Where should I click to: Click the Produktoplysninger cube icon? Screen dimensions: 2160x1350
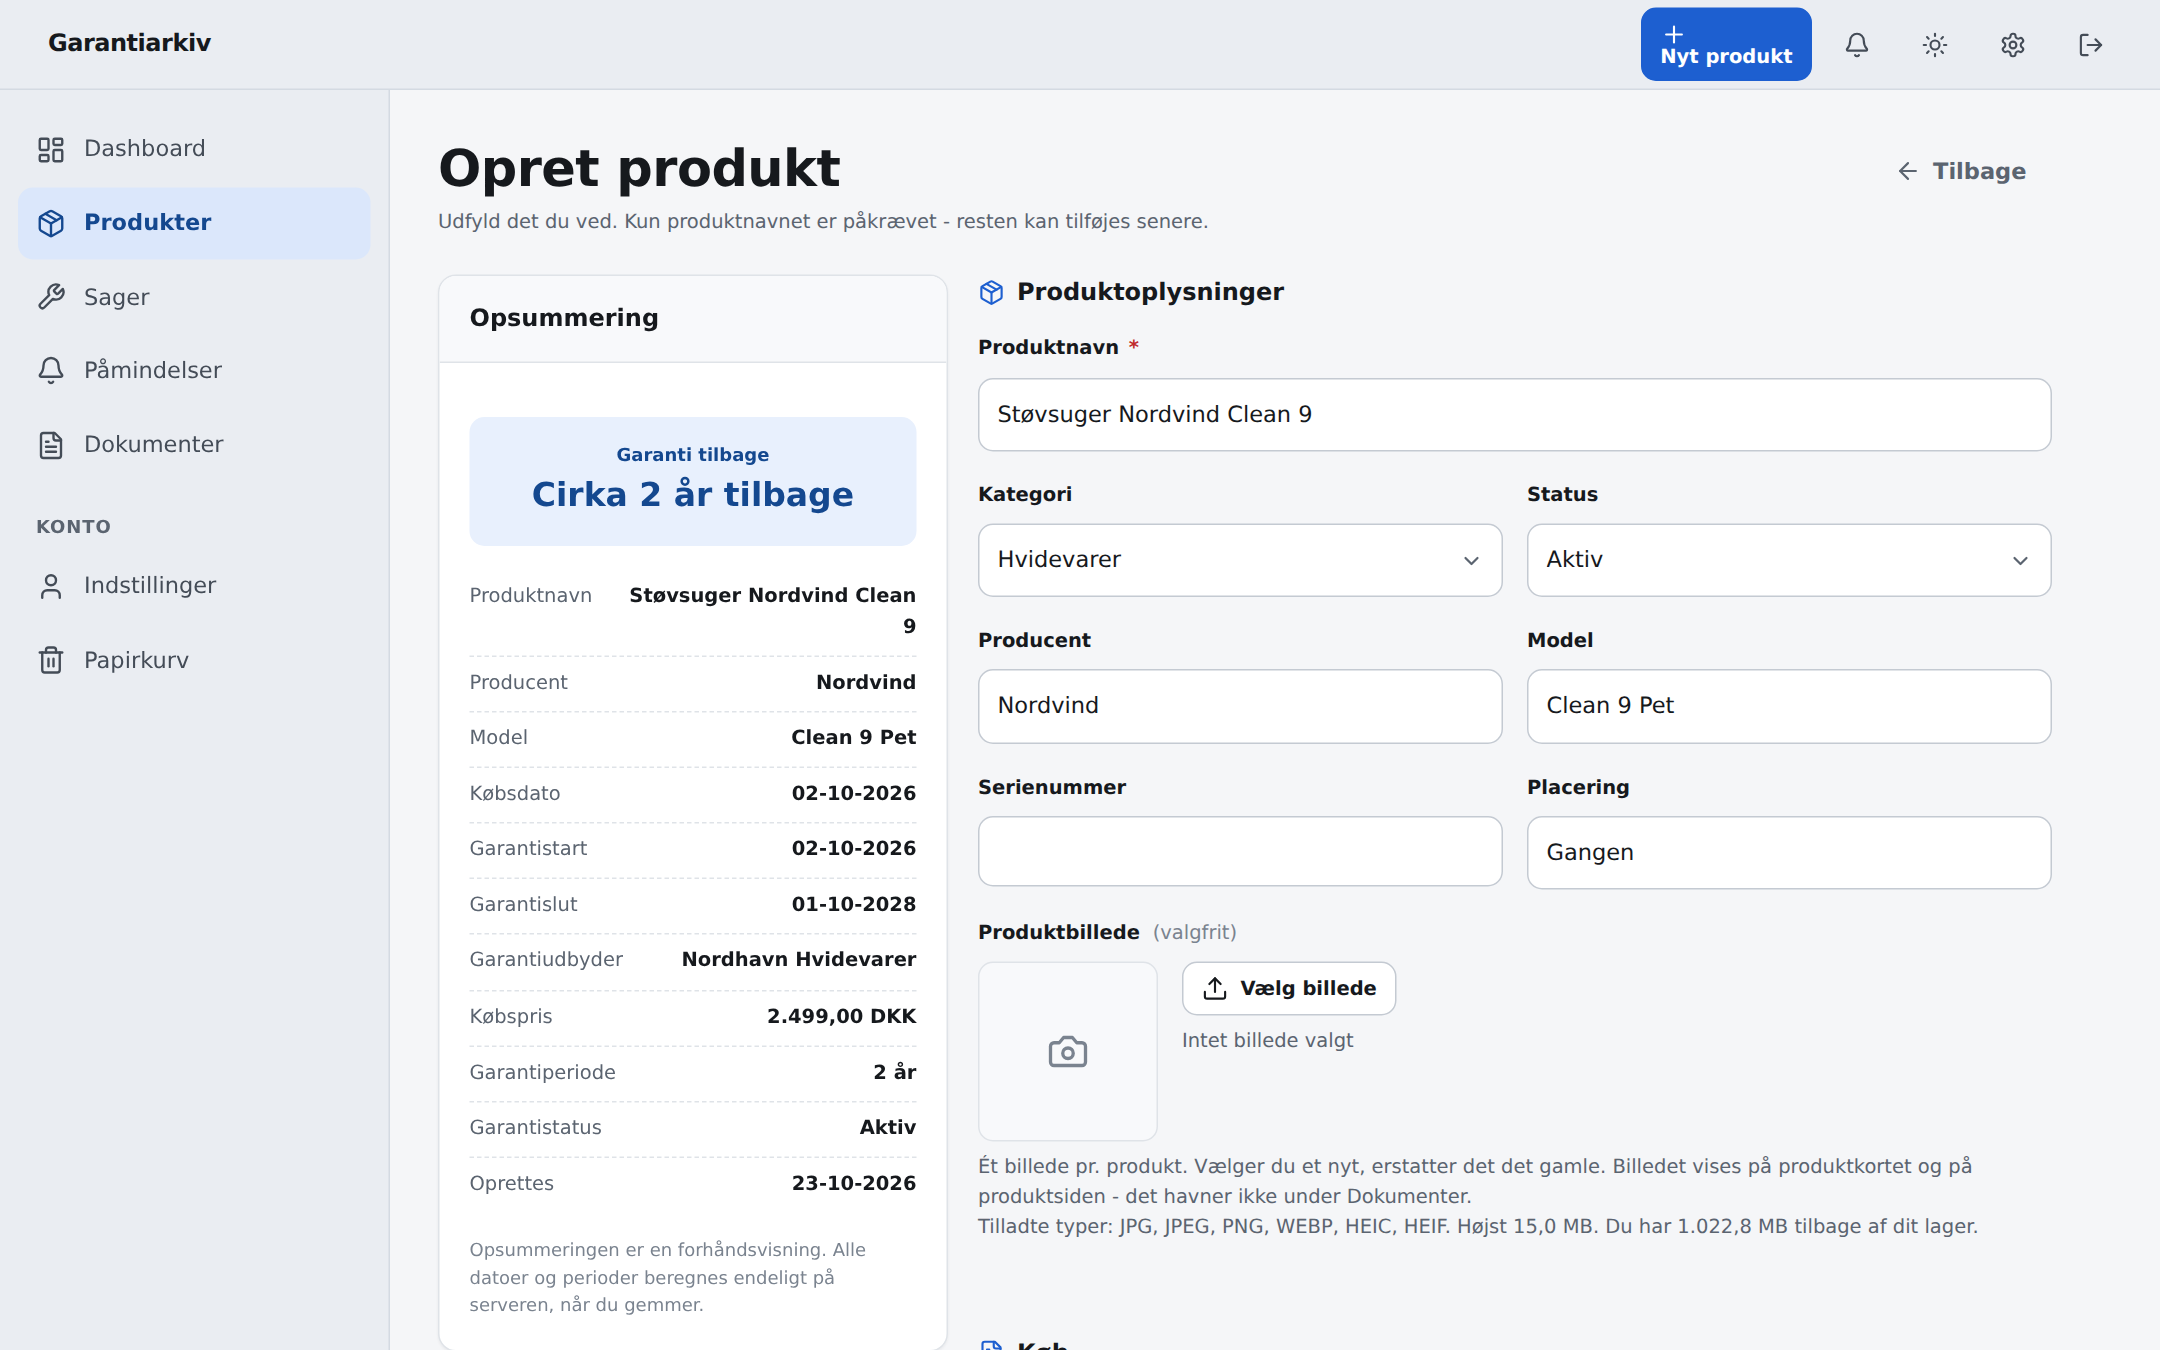pos(991,292)
